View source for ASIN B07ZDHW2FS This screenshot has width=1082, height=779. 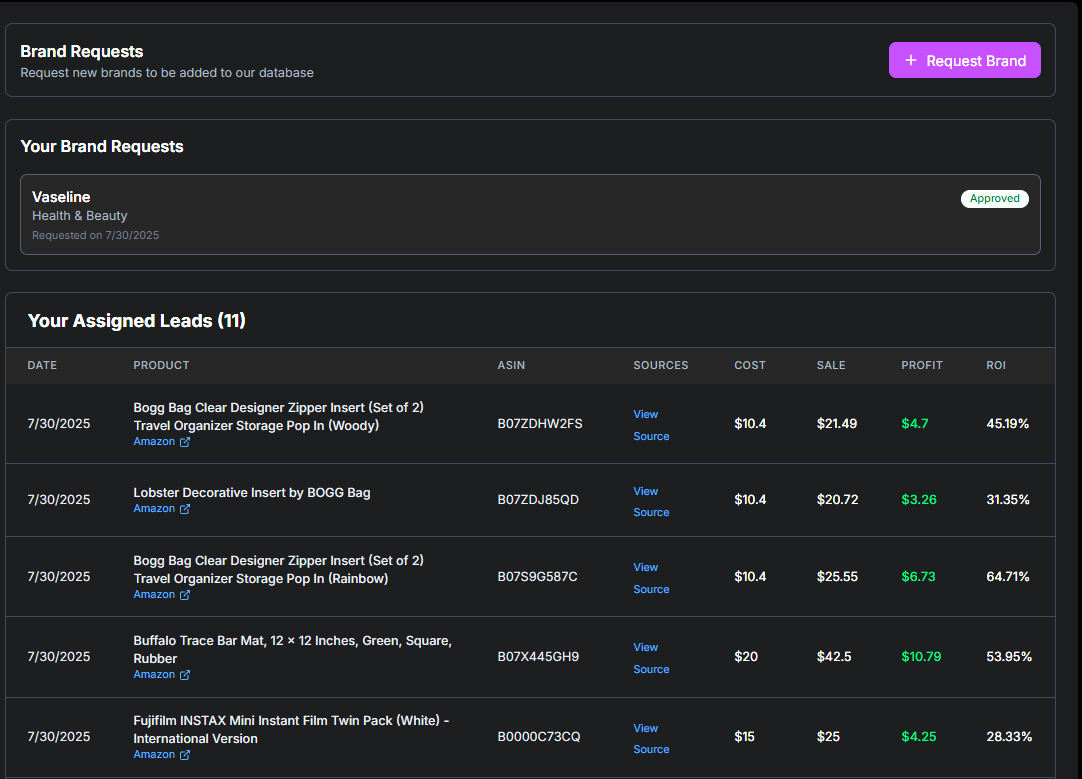650,425
